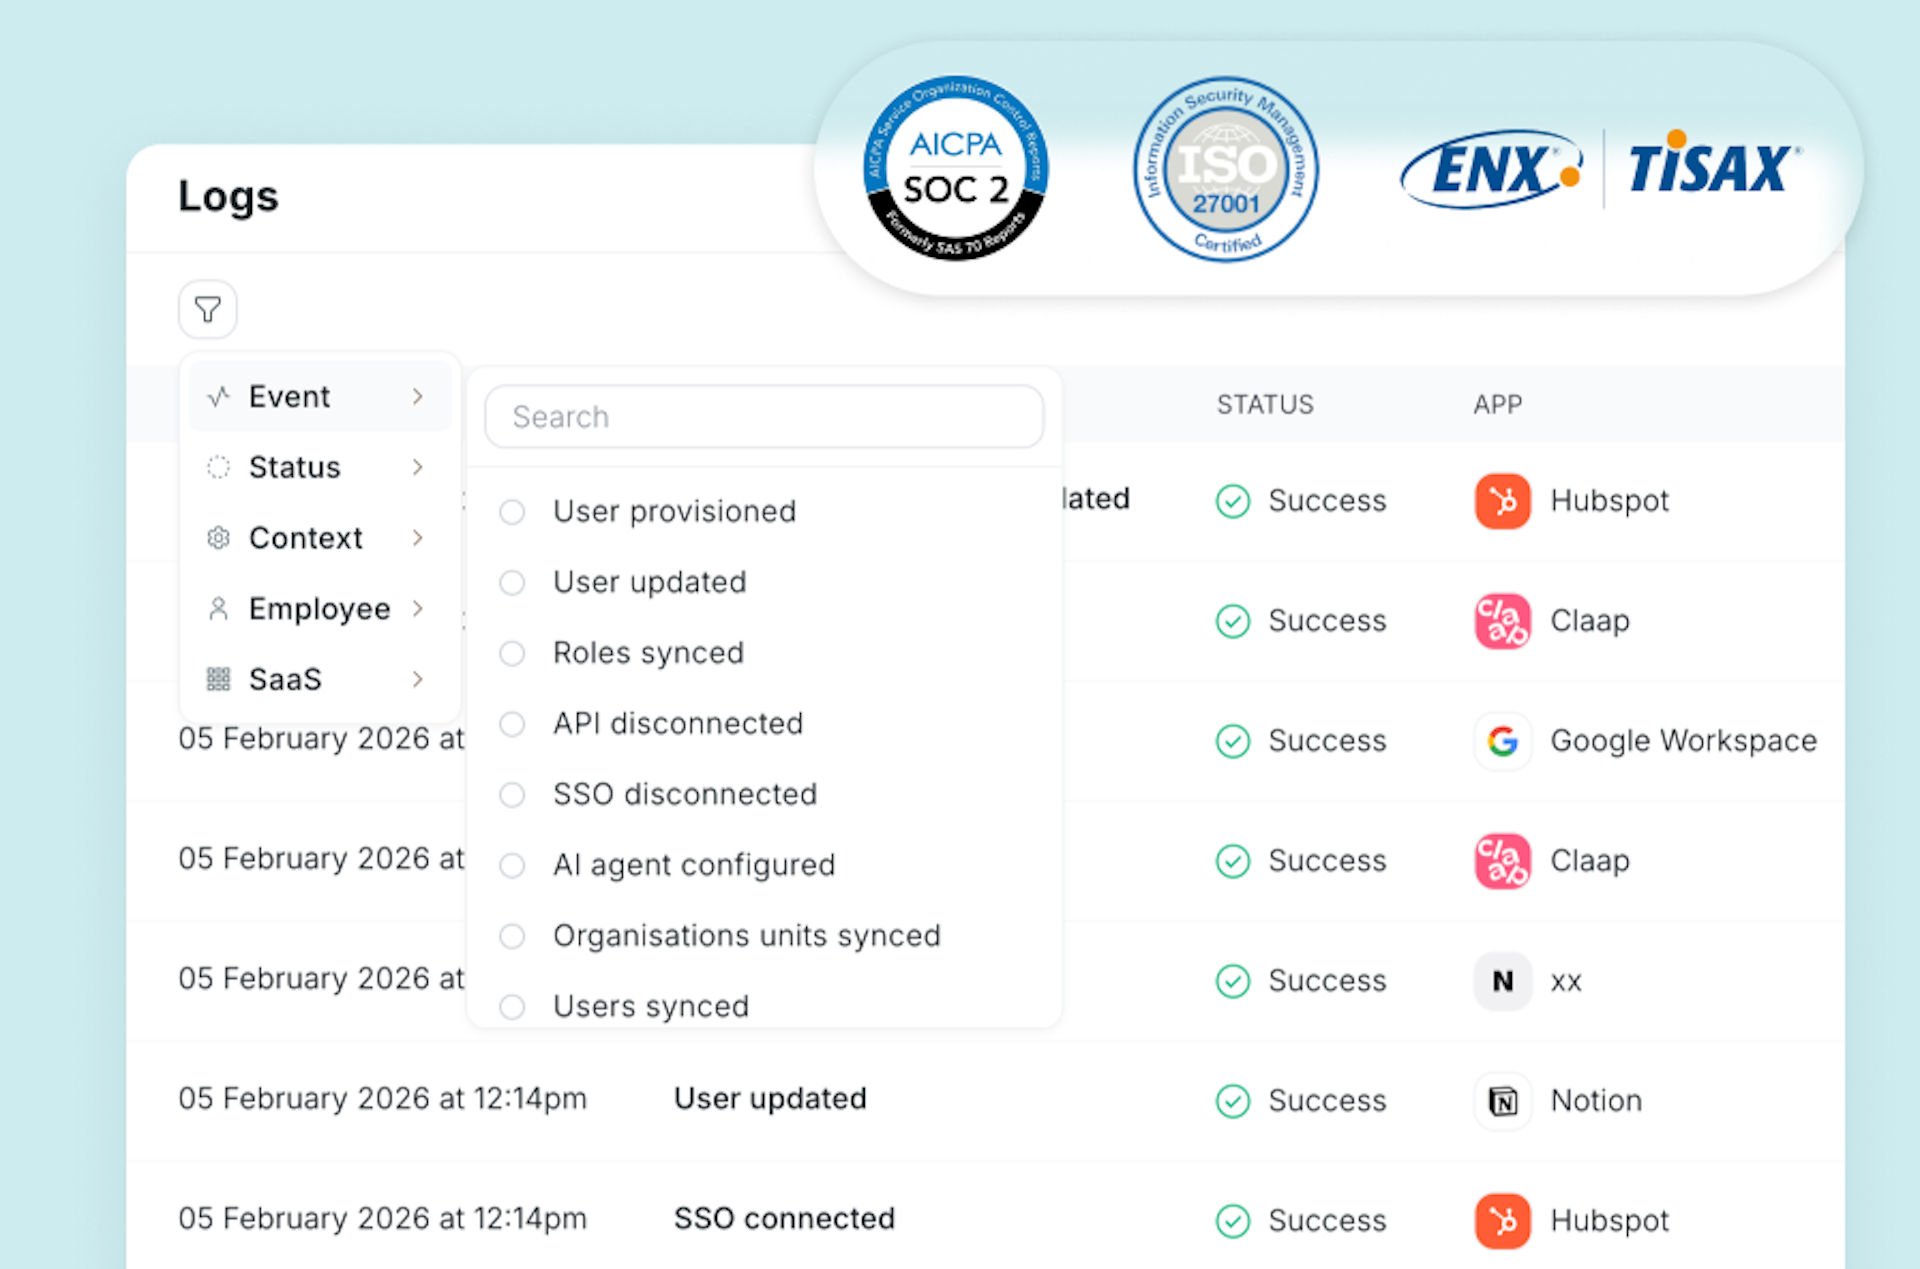Click the ENX TISAX logo
1920x1269 pixels.
[1600, 168]
